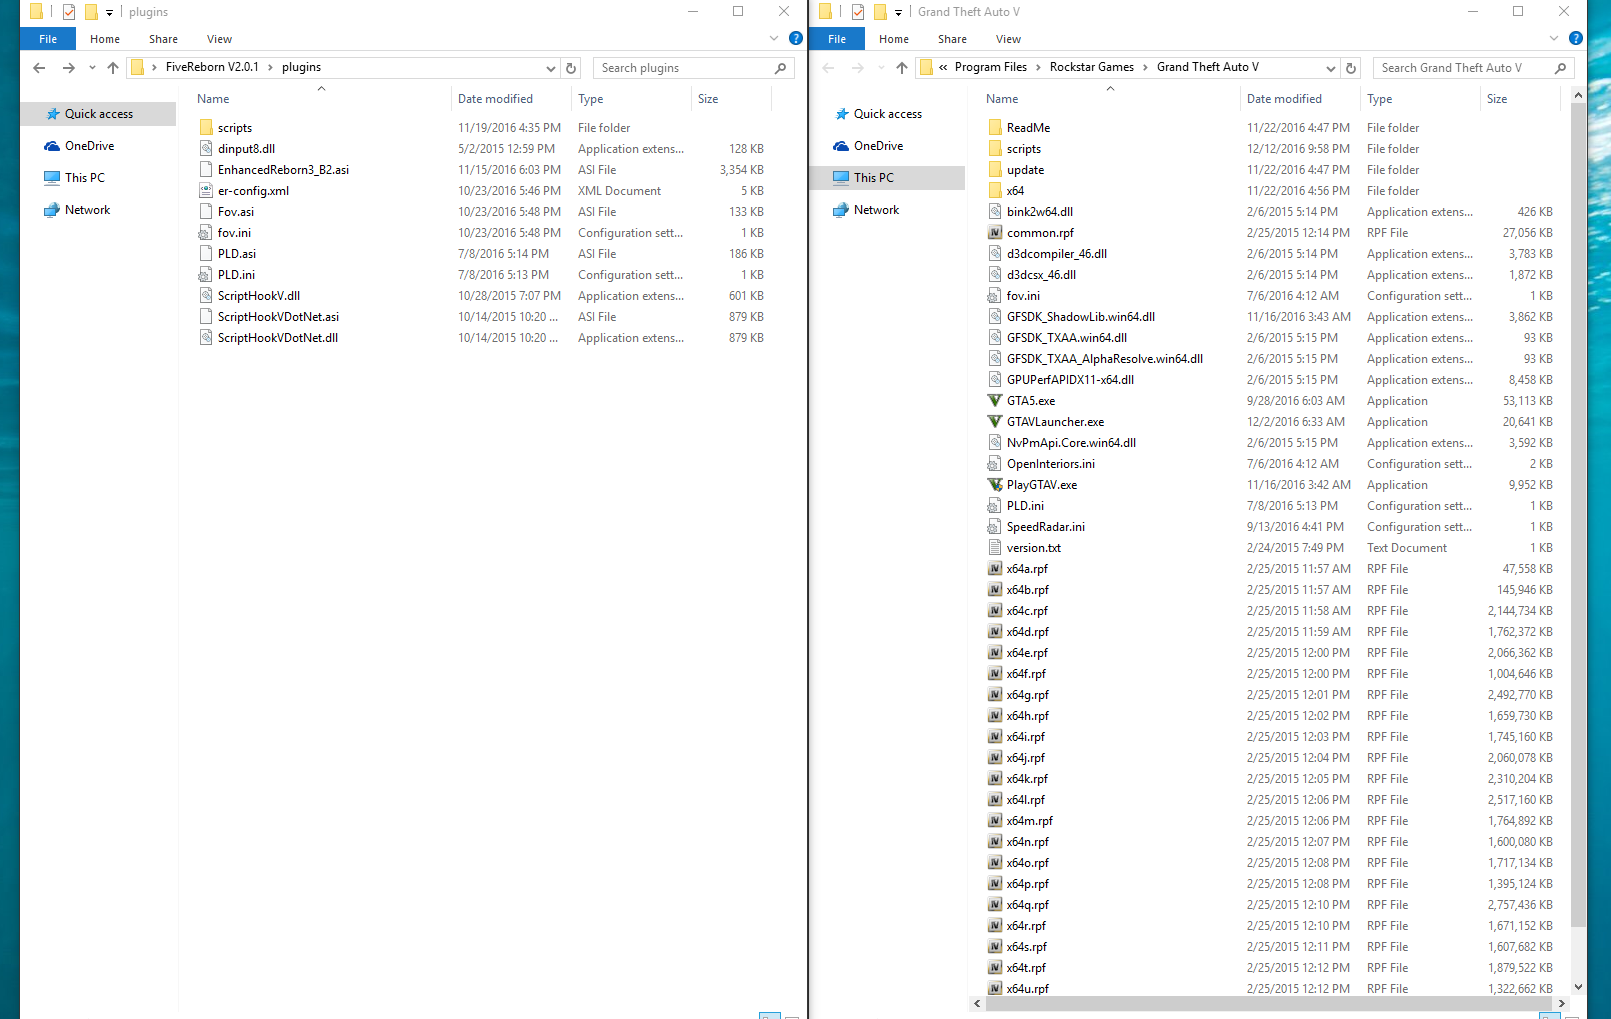The width and height of the screenshot is (1611, 1019).
Task: Select Quick access in Grand Theft Auto V window
Action: pyautogui.click(x=888, y=114)
